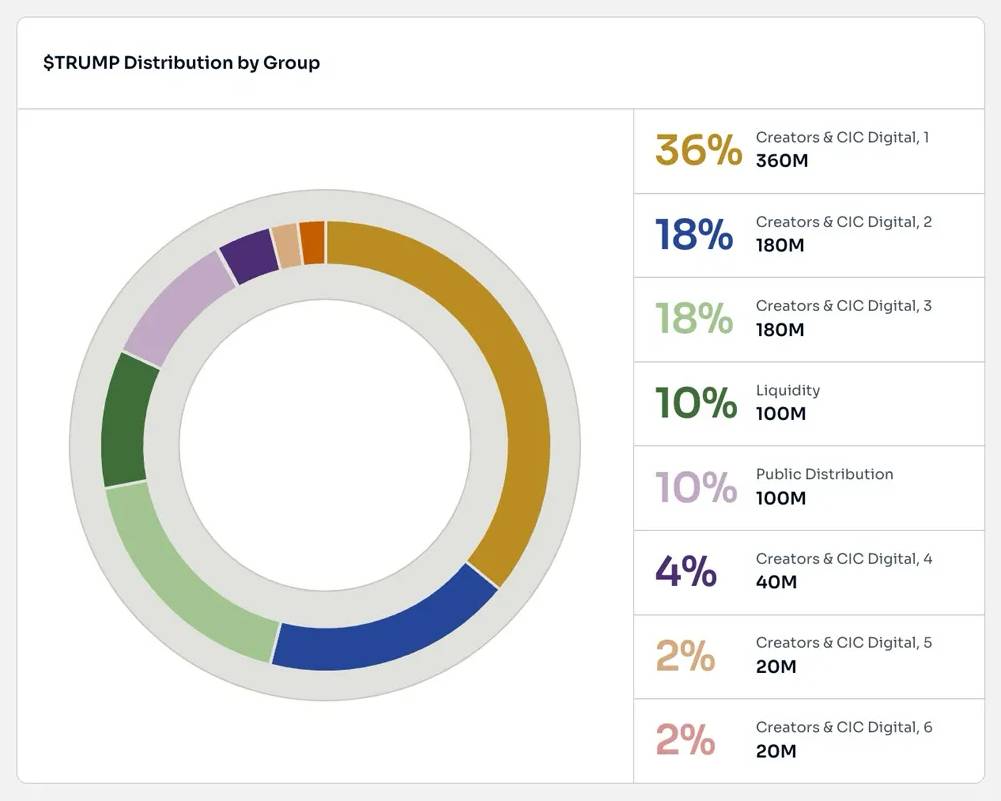Image resolution: width=1001 pixels, height=801 pixels.
Task: Select the Creators & CIC Digital, 3 label
Action: [x=844, y=306]
